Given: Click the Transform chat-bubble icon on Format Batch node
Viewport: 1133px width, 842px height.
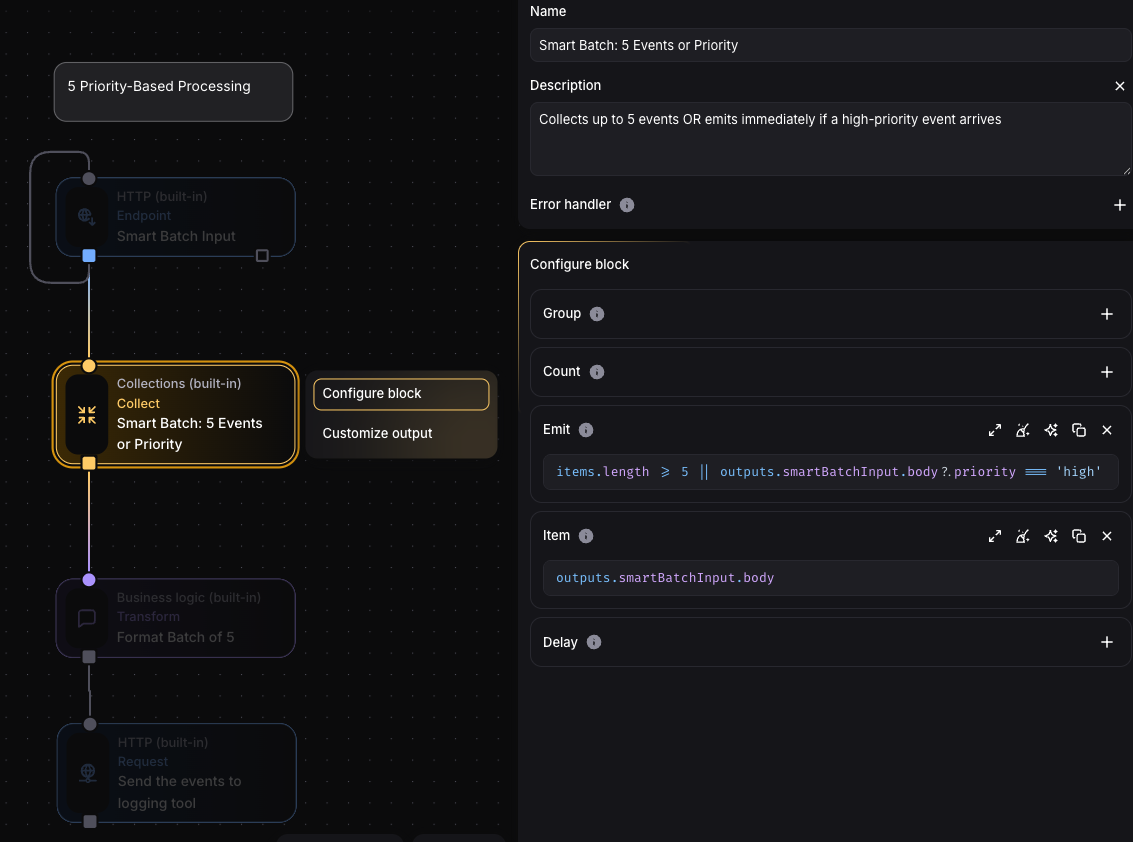Looking at the screenshot, I should coord(87,617).
